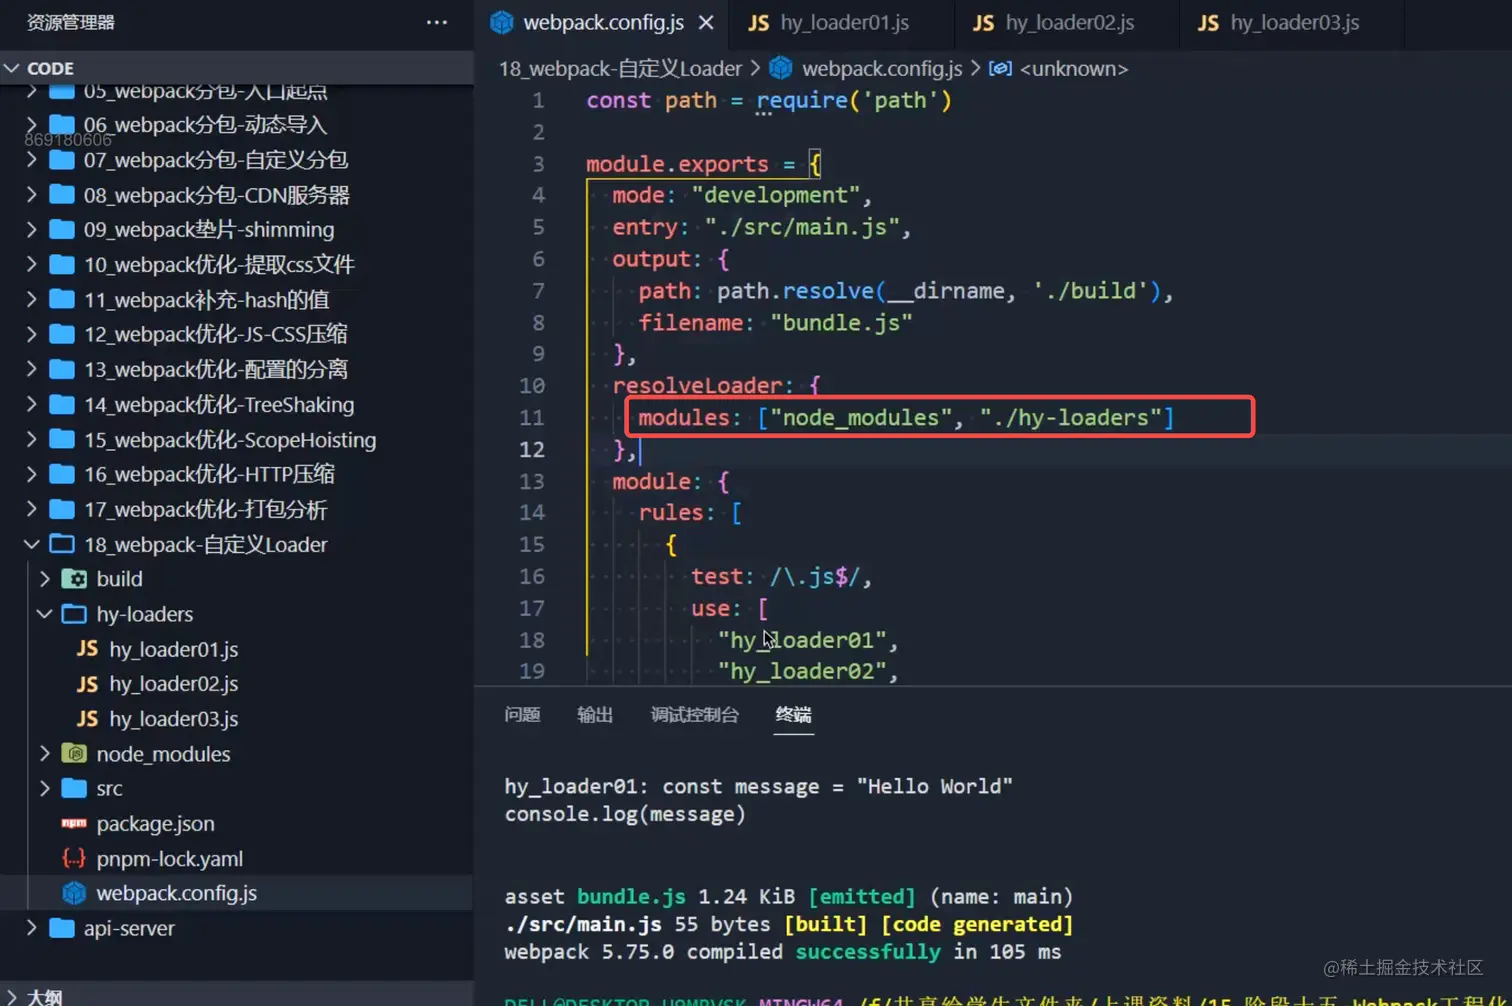This screenshot has width=1512, height=1006.
Task: Click the JS icon on hy_loader03.js tab
Action: click(x=1209, y=22)
